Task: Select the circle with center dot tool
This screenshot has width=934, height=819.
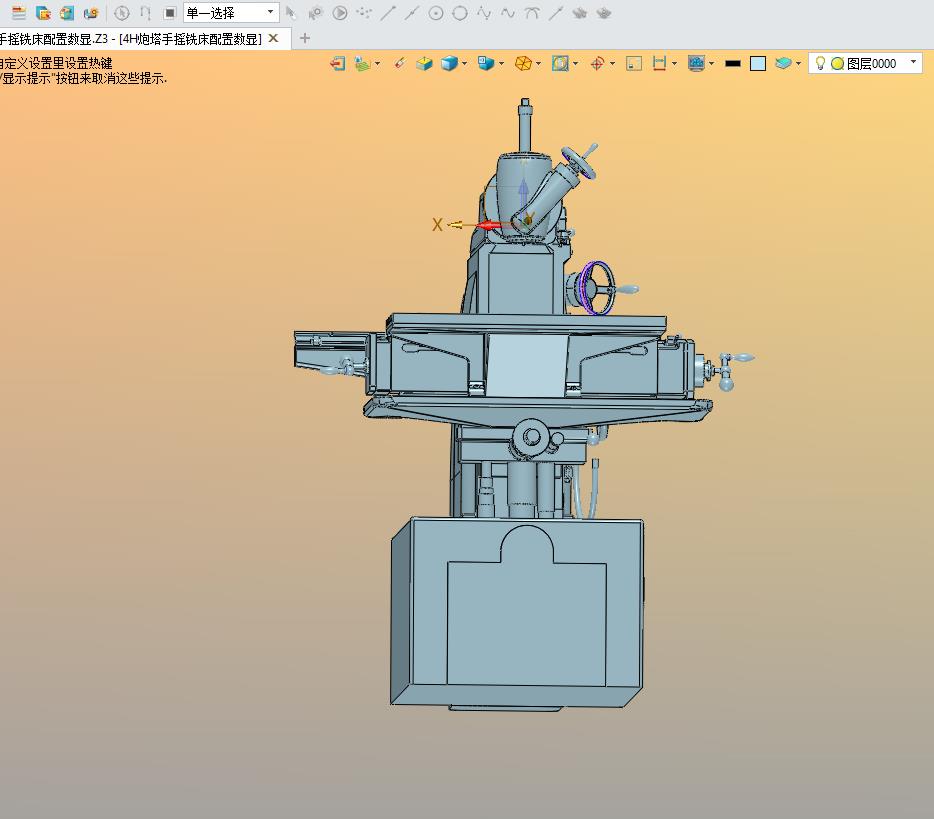Action: click(435, 13)
